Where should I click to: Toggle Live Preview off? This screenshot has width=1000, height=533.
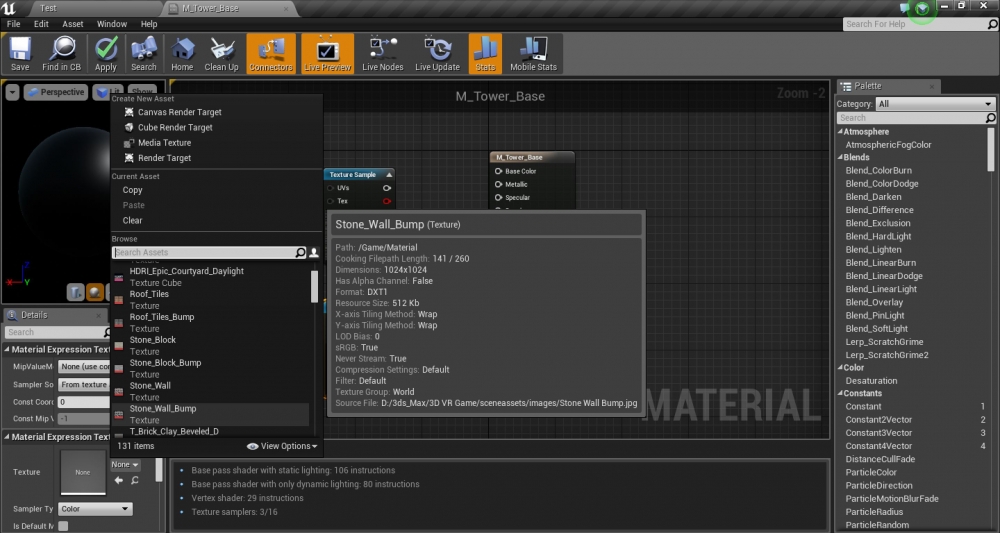pos(328,54)
